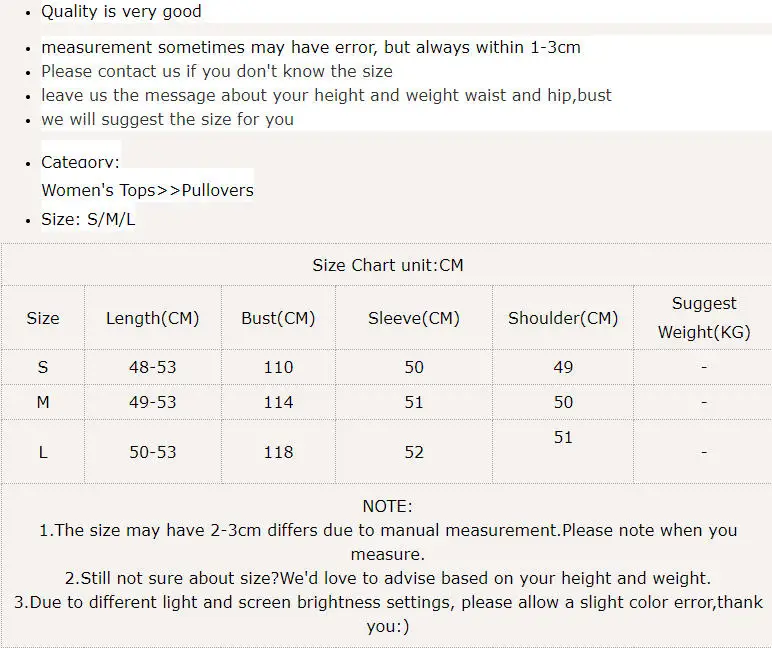Click the "Shoulder(CM)" column header
772x648 pixels.
(563, 318)
